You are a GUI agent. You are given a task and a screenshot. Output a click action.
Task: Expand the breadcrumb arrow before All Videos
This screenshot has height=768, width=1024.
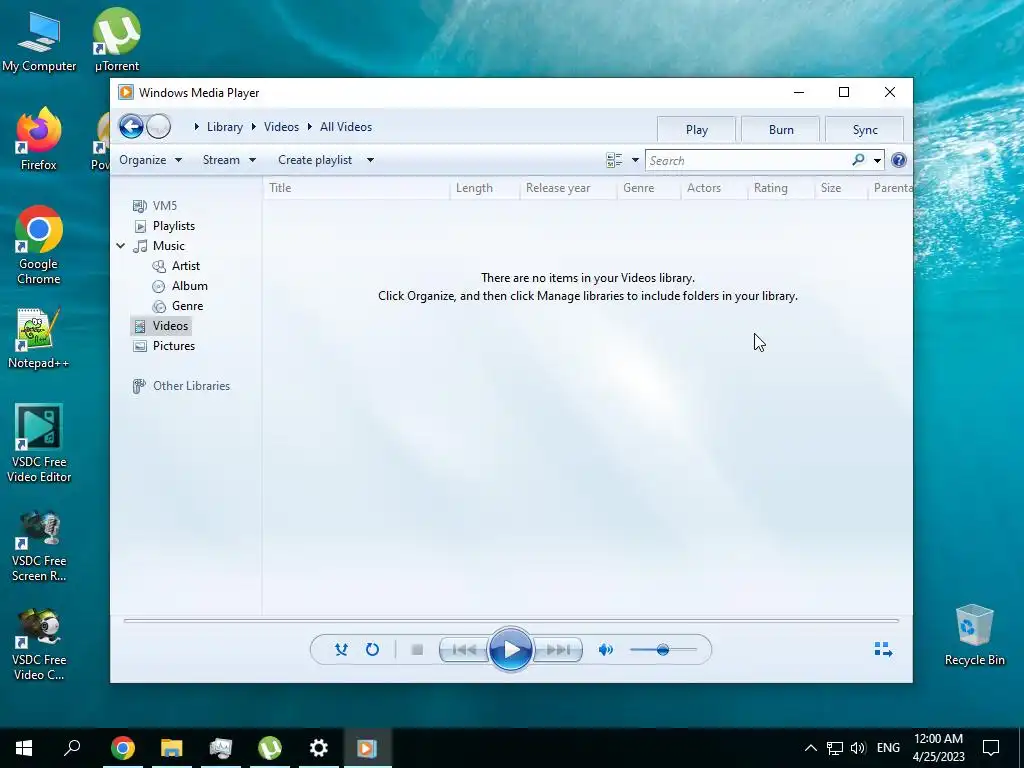(x=310, y=127)
